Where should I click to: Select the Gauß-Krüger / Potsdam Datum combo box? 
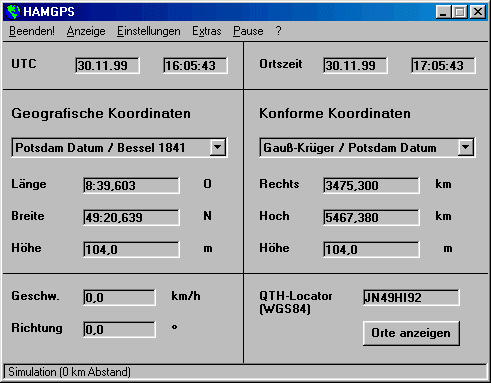[x=367, y=147]
